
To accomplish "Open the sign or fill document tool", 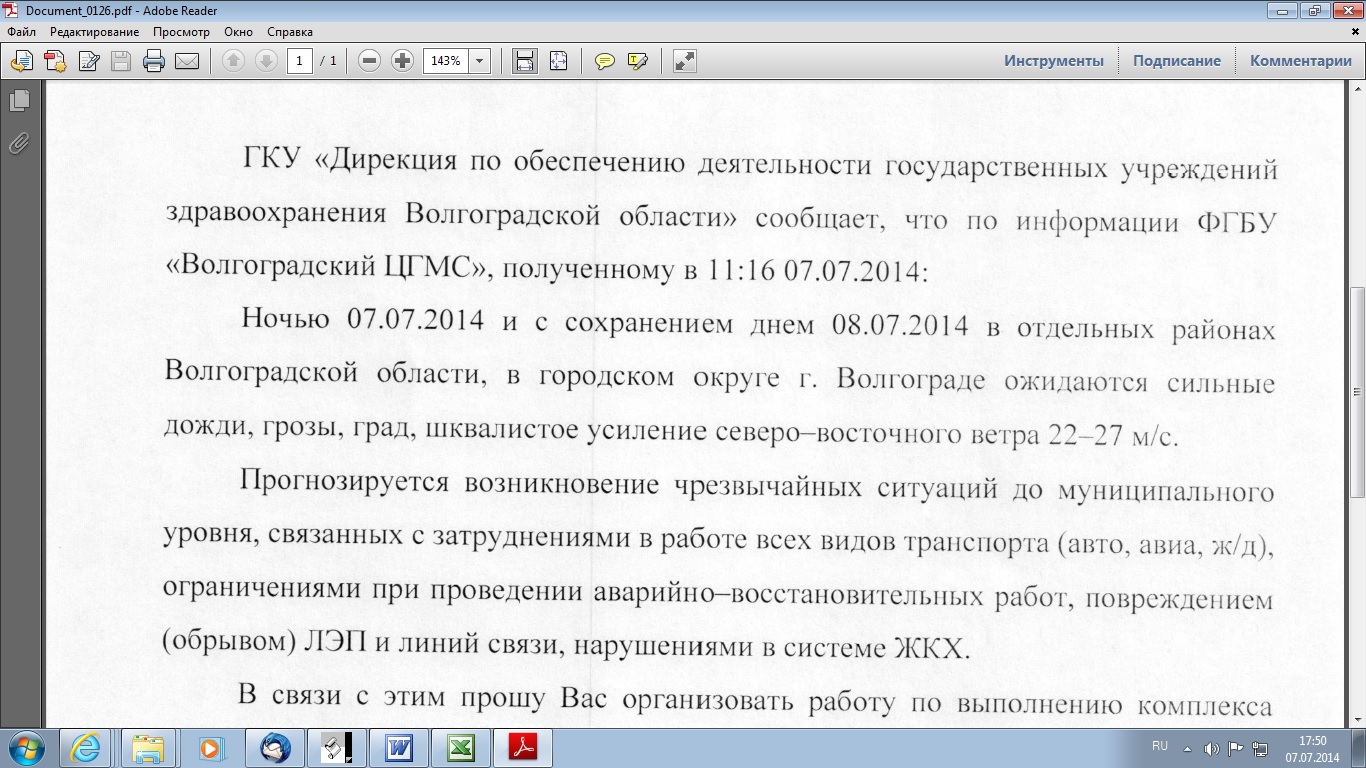I will coord(89,61).
